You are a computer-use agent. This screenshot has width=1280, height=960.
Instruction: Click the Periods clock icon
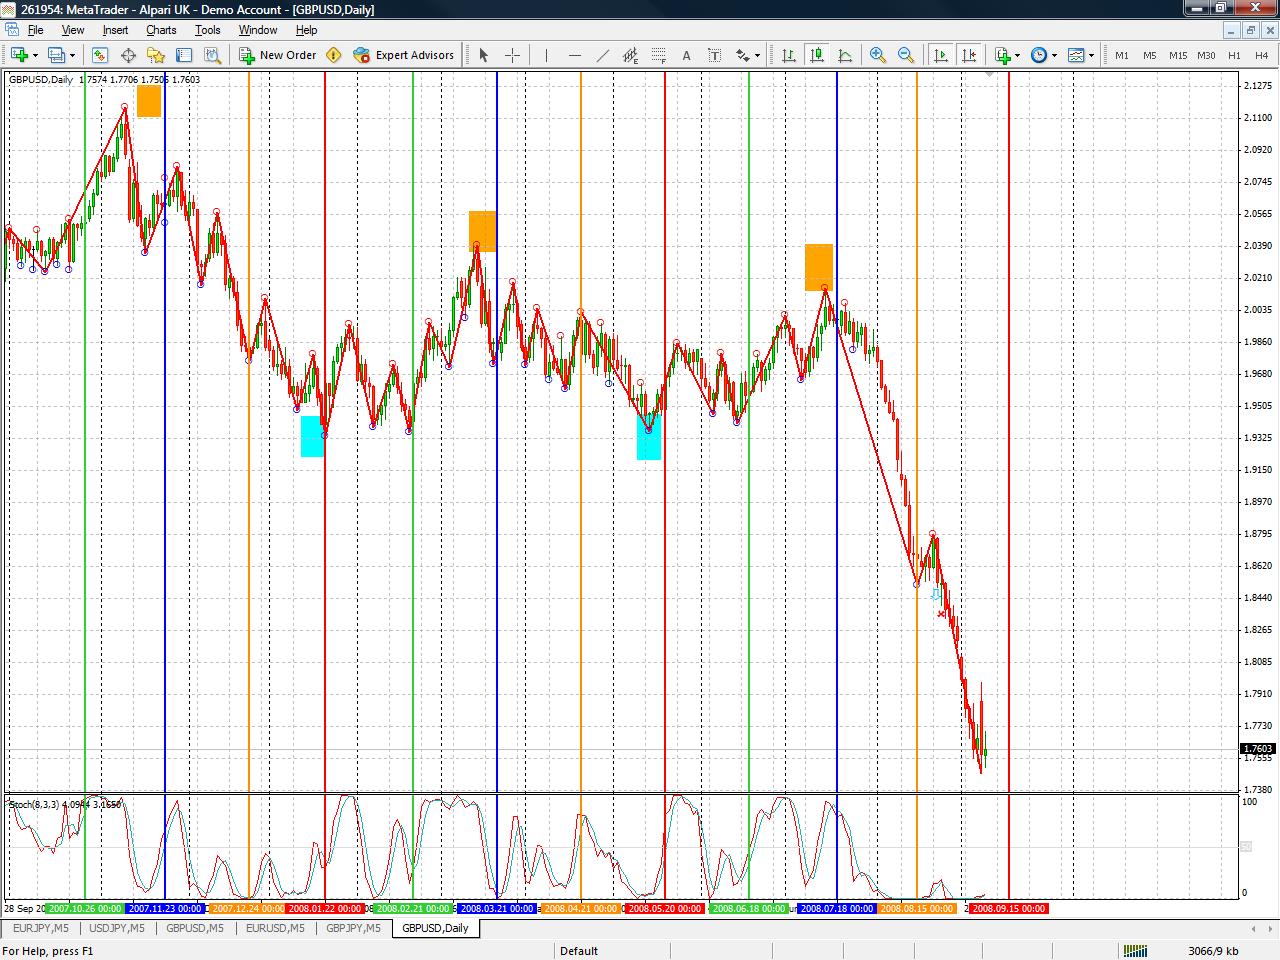pyautogui.click(x=1040, y=55)
